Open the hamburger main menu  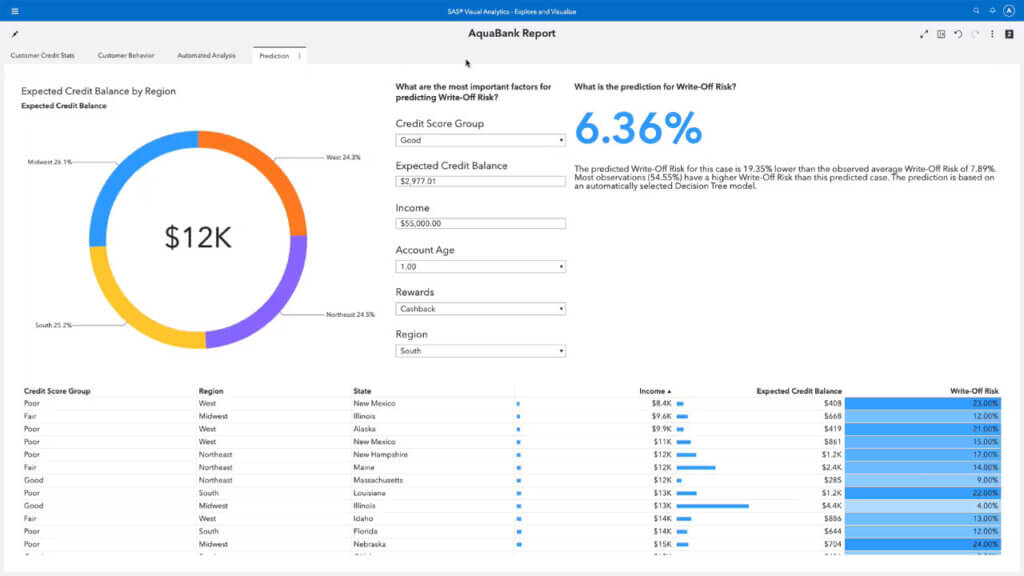tap(14, 11)
